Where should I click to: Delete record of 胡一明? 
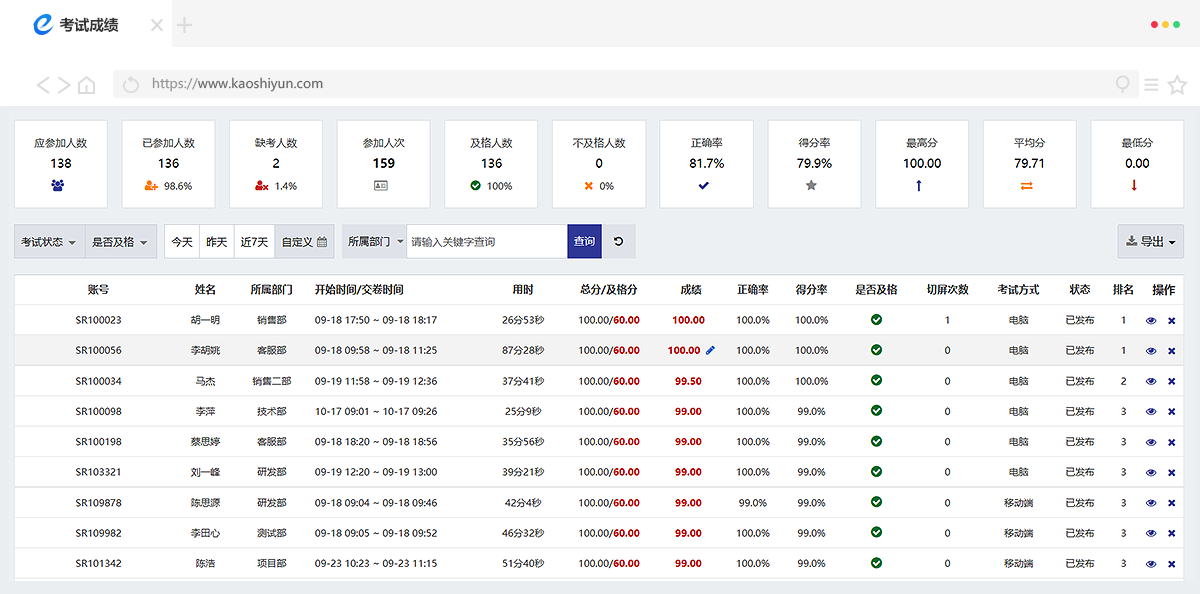pyautogui.click(x=1172, y=321)
